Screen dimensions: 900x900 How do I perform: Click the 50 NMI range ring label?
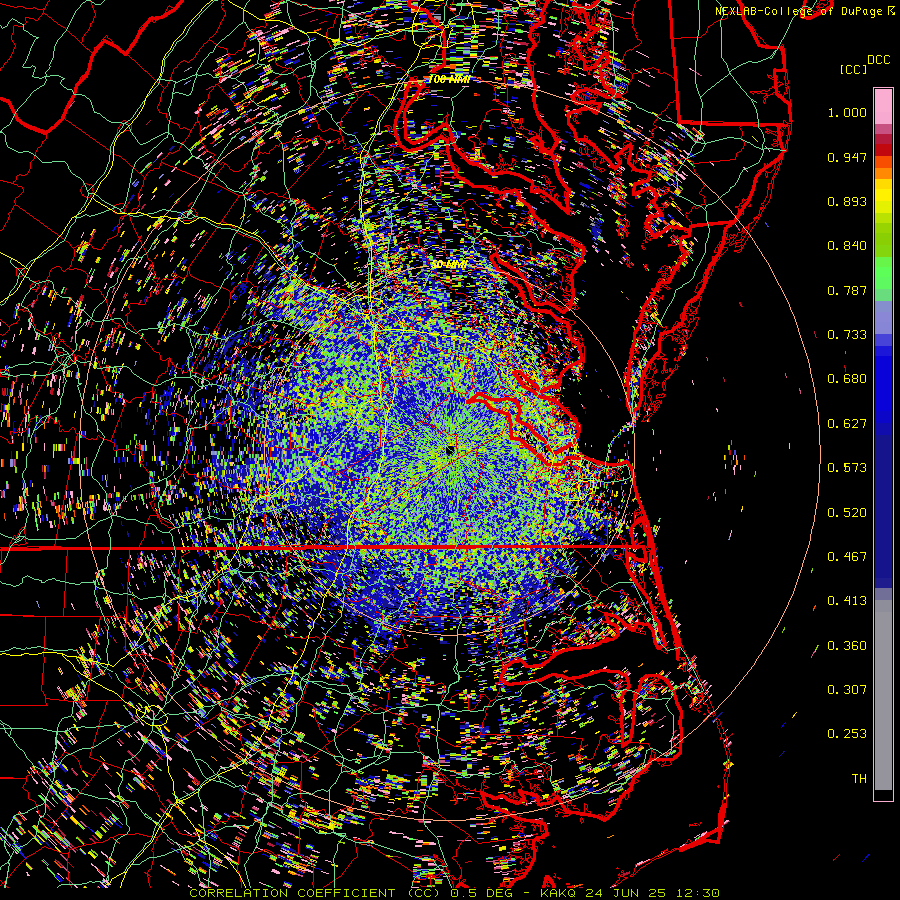[x=448, y=265]
